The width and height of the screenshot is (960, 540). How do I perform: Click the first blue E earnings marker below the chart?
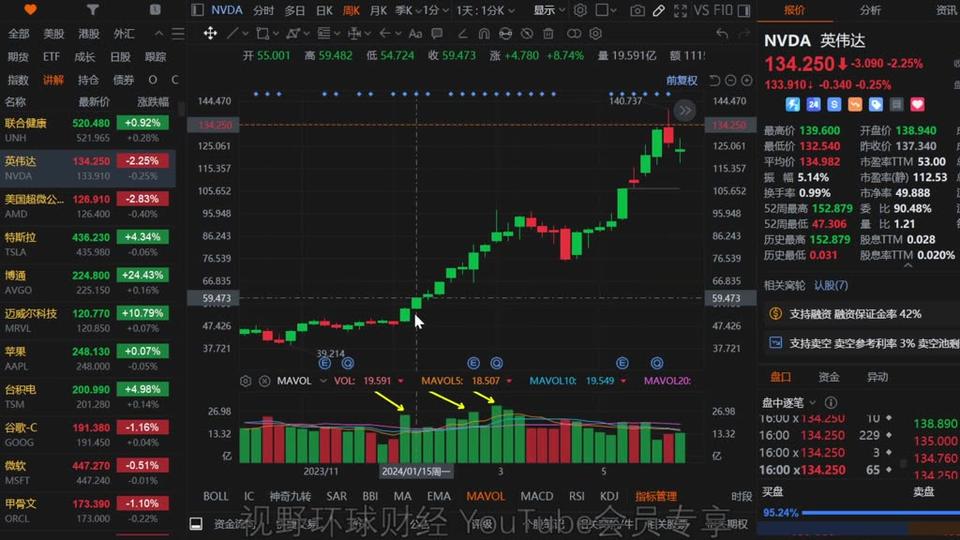point(324,363)
